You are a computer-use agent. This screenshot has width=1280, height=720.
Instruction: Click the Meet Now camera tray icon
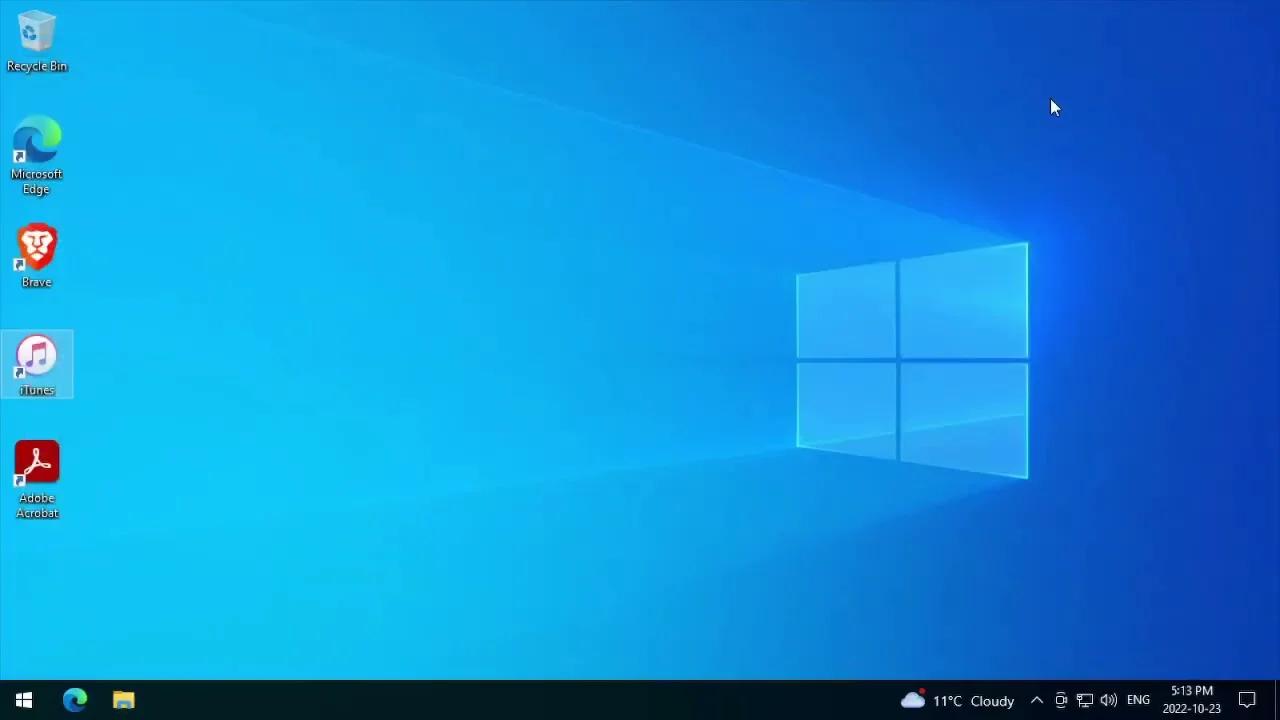click(1061, 700)
